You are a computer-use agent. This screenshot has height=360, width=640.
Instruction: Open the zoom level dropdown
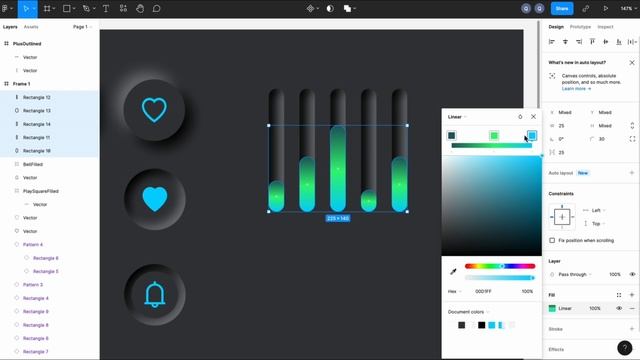point(628,9)
